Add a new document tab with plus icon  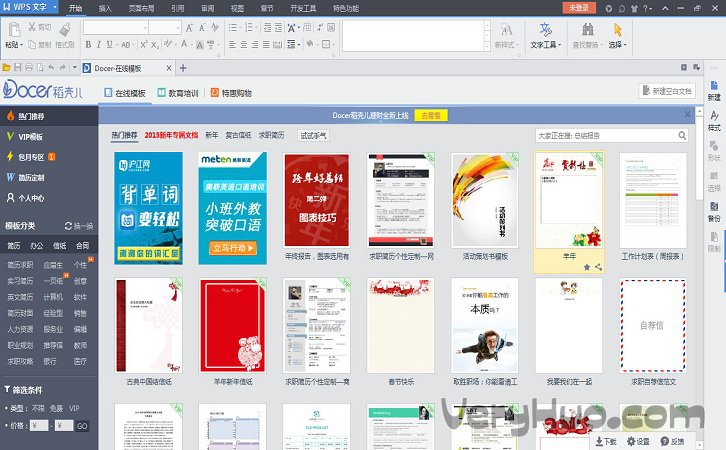pyautogui.click(x=183, y=68)
